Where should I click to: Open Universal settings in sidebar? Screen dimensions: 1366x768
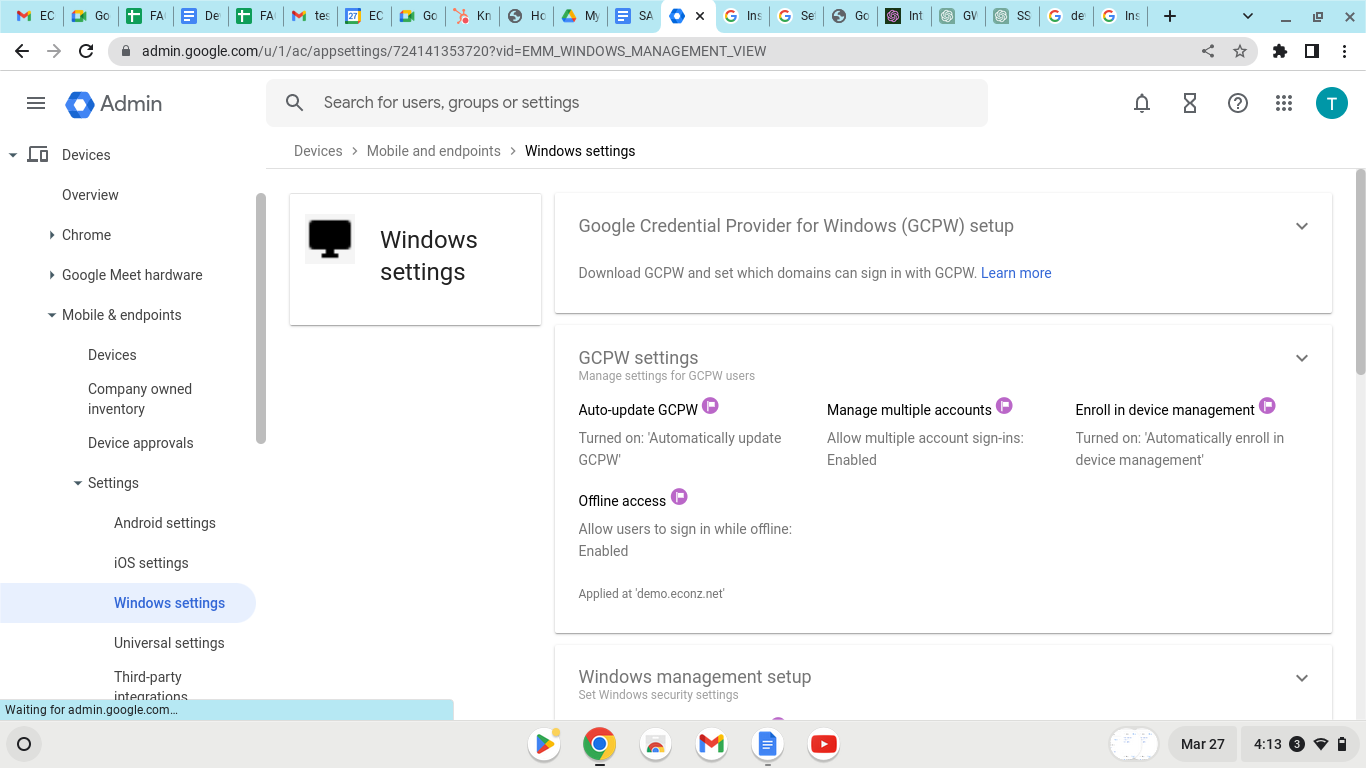click(169, 643)
